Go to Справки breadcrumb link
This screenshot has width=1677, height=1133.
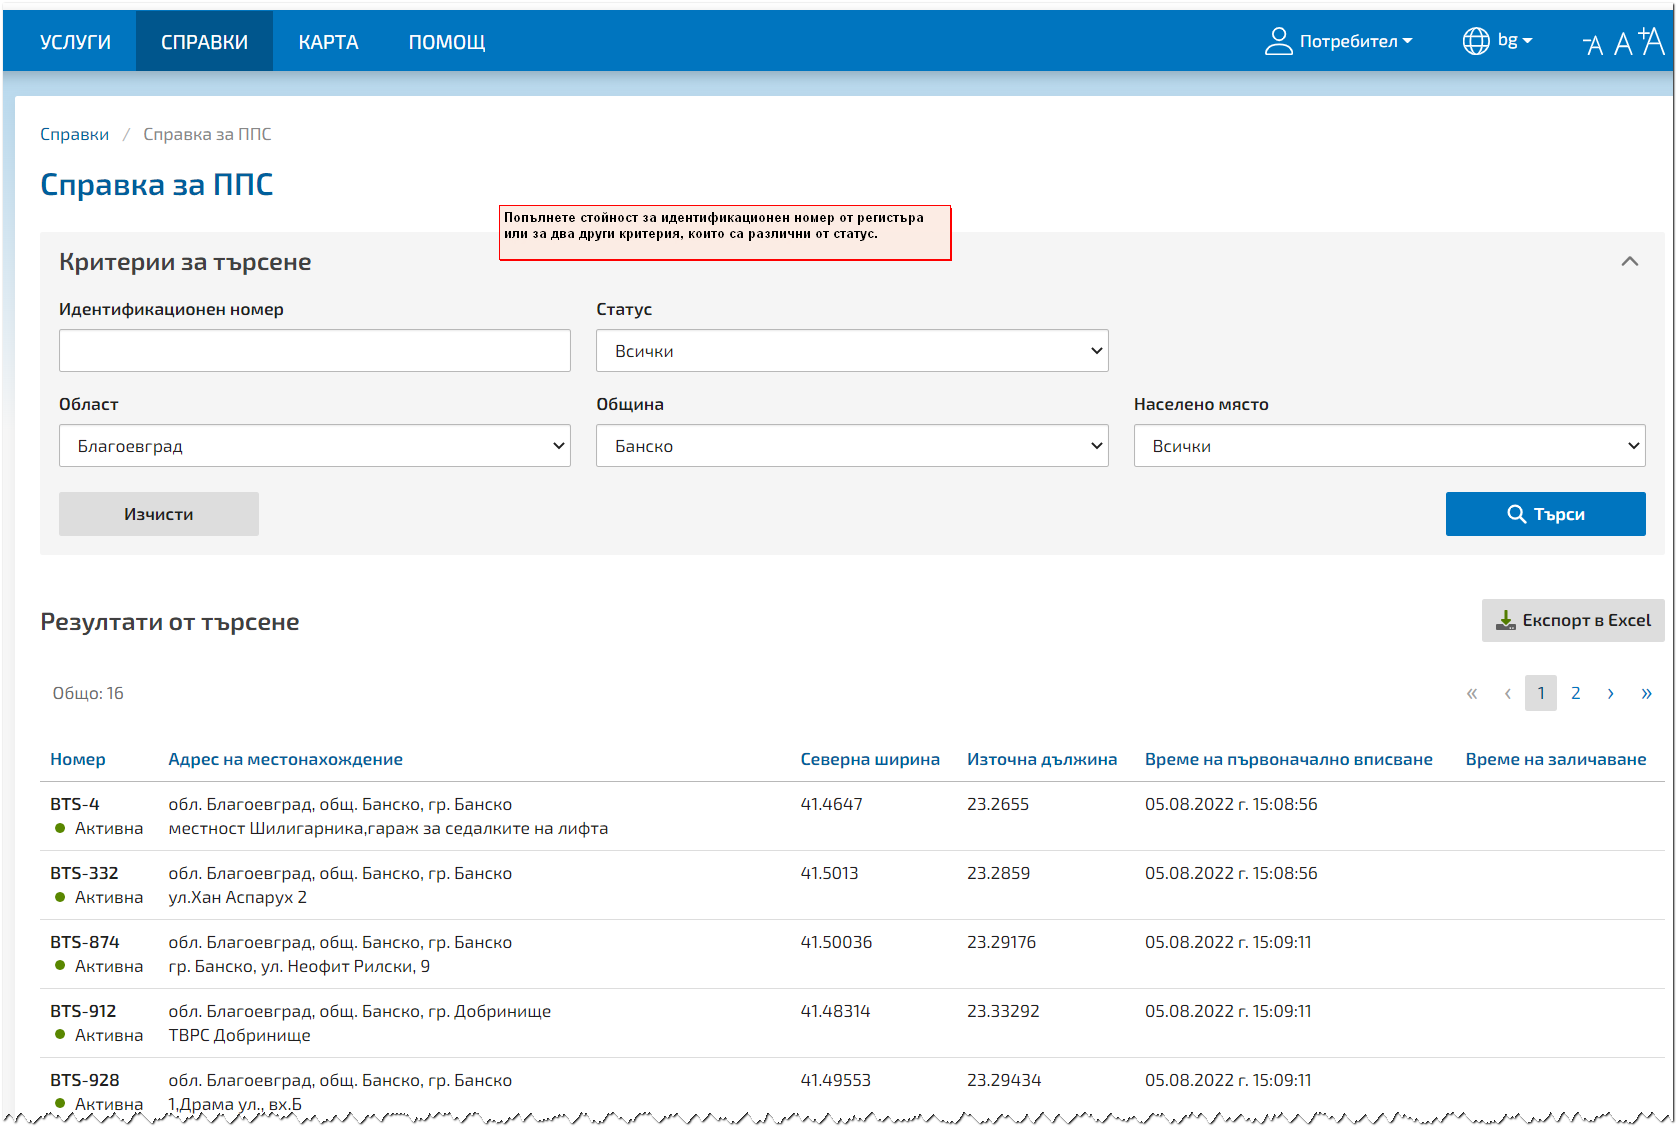click(74, 134)
